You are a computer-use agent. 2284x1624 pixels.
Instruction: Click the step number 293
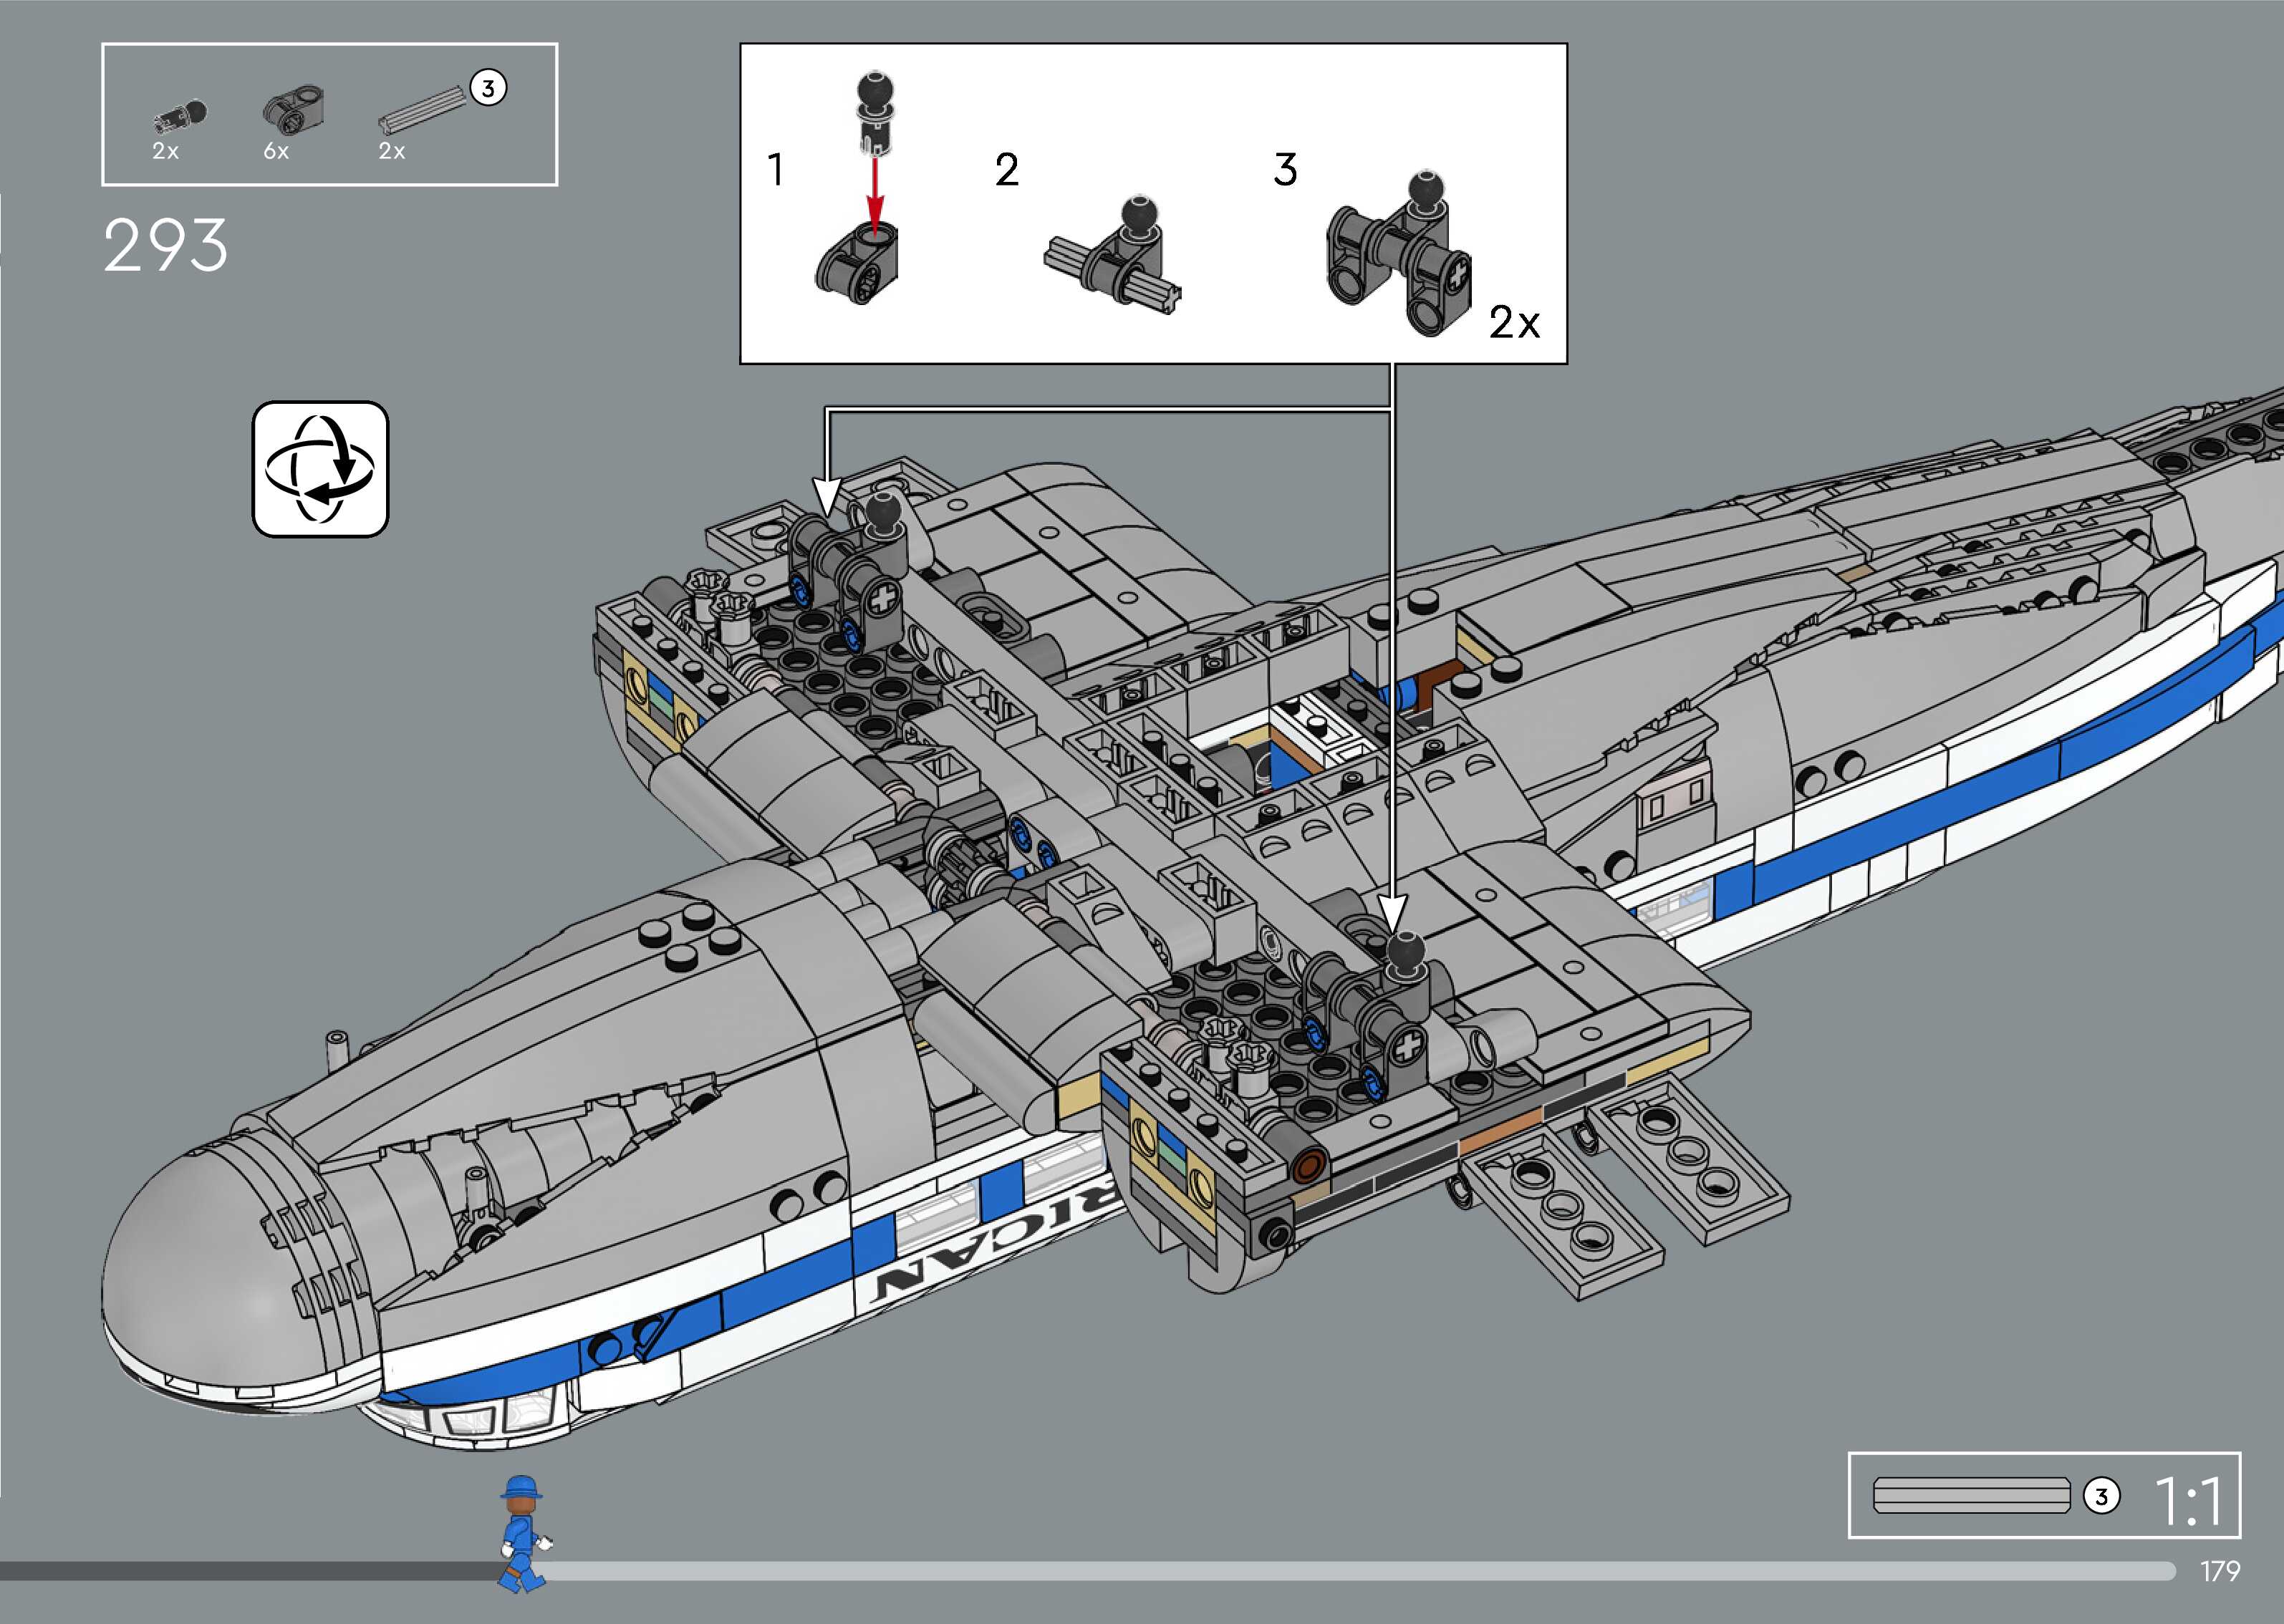click(166, 246)
